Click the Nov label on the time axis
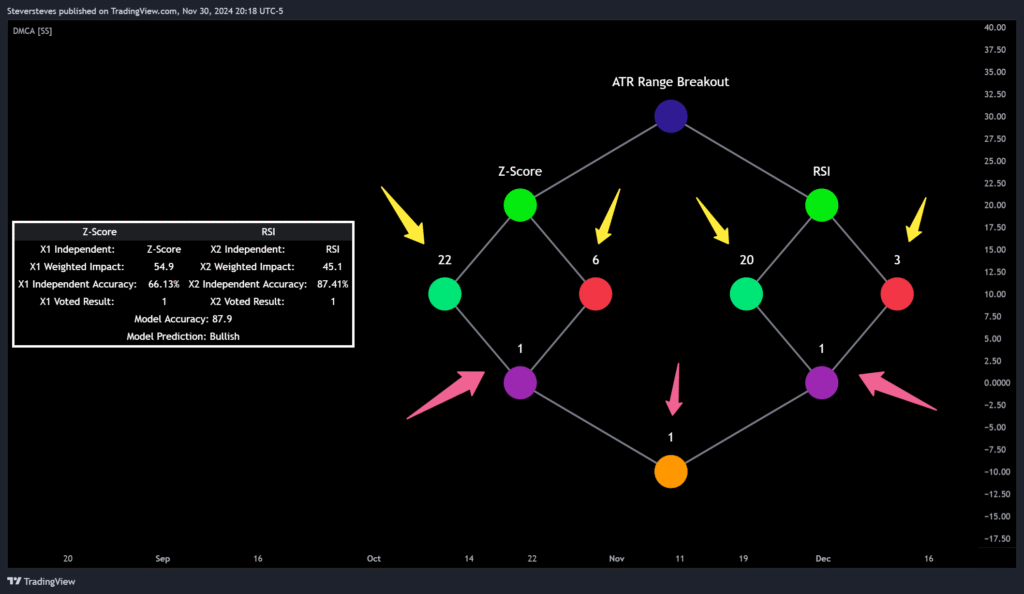This screenshot has height=594, width=1024. coord(616,559)
